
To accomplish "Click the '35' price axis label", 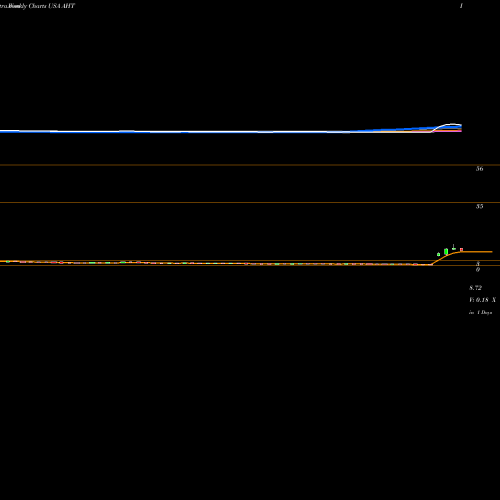I will click(479, 206).
